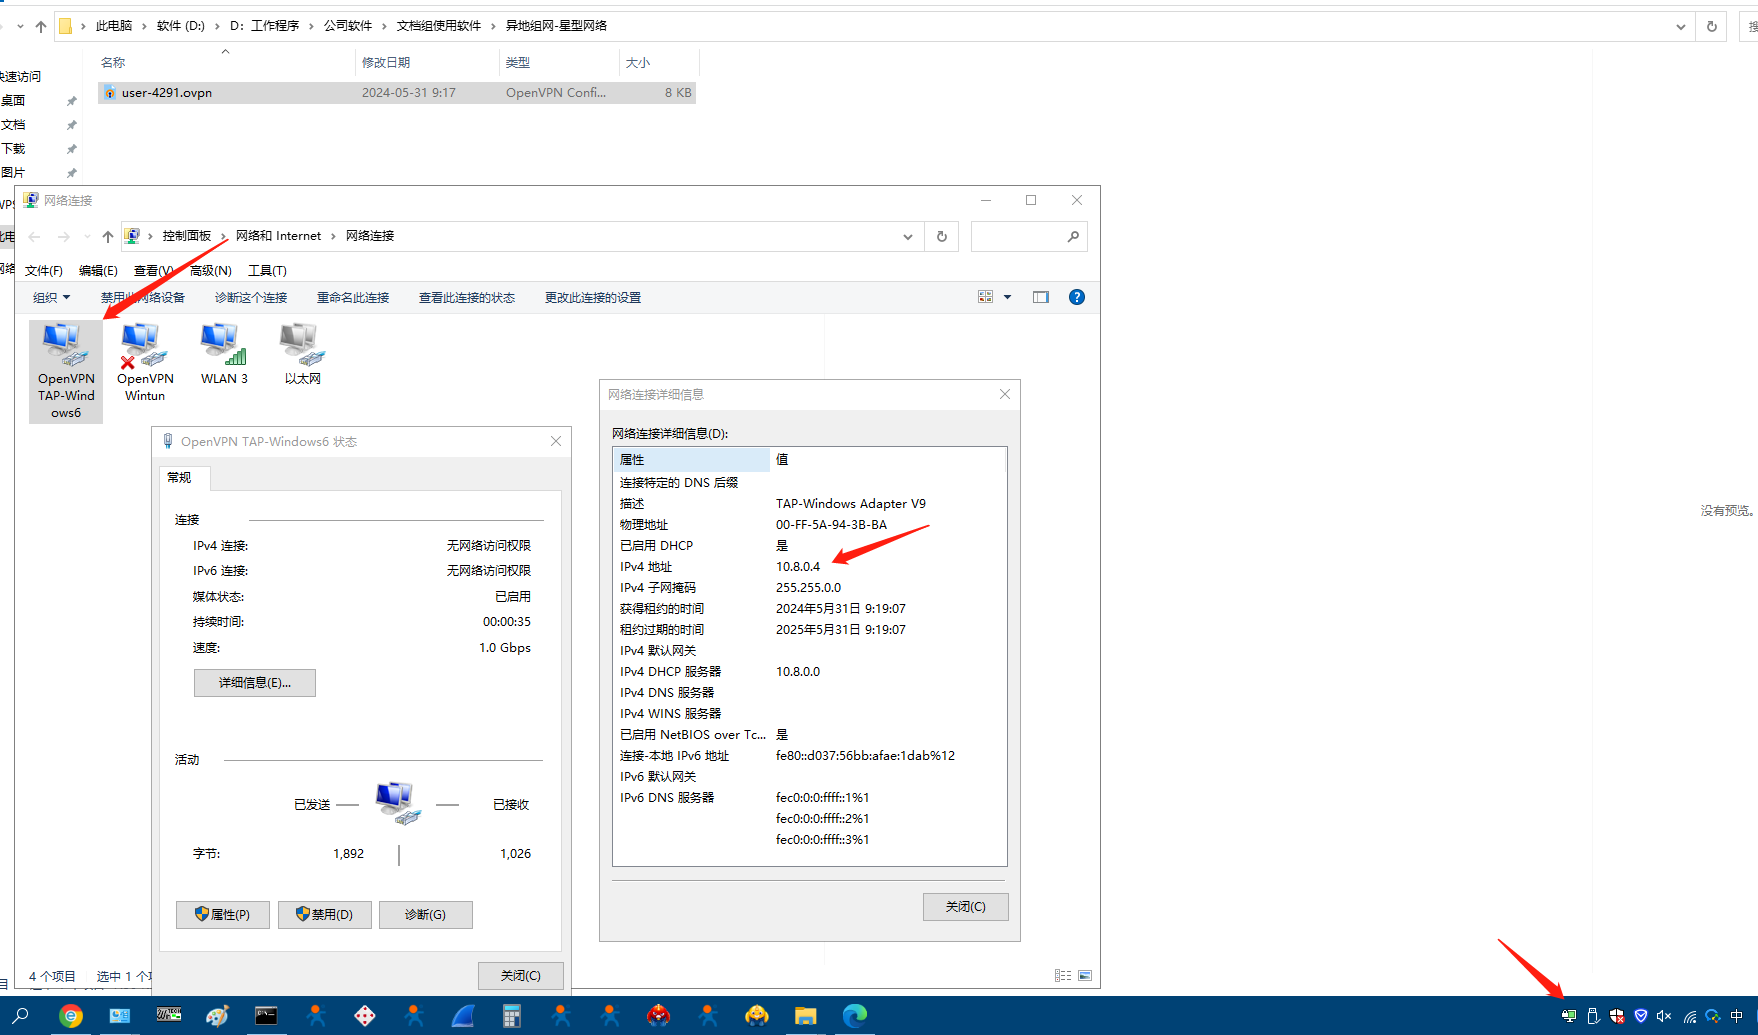Open Chrome from the taskbar
Screen dimensions: 1758x1035
tap(70, 1016)
